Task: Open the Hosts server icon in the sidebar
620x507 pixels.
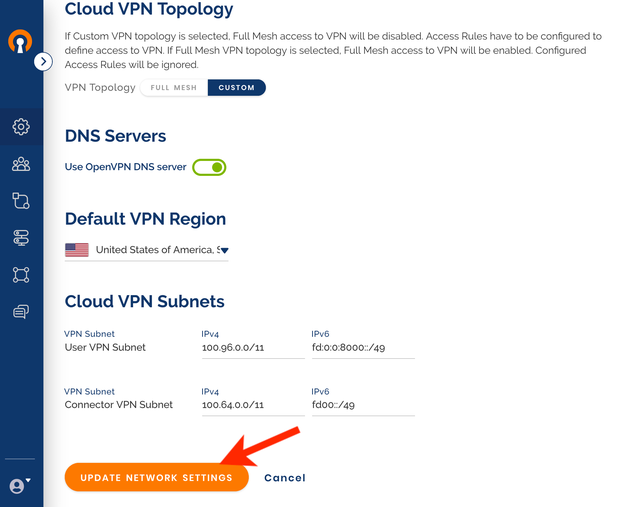Action: coord(21,238)
